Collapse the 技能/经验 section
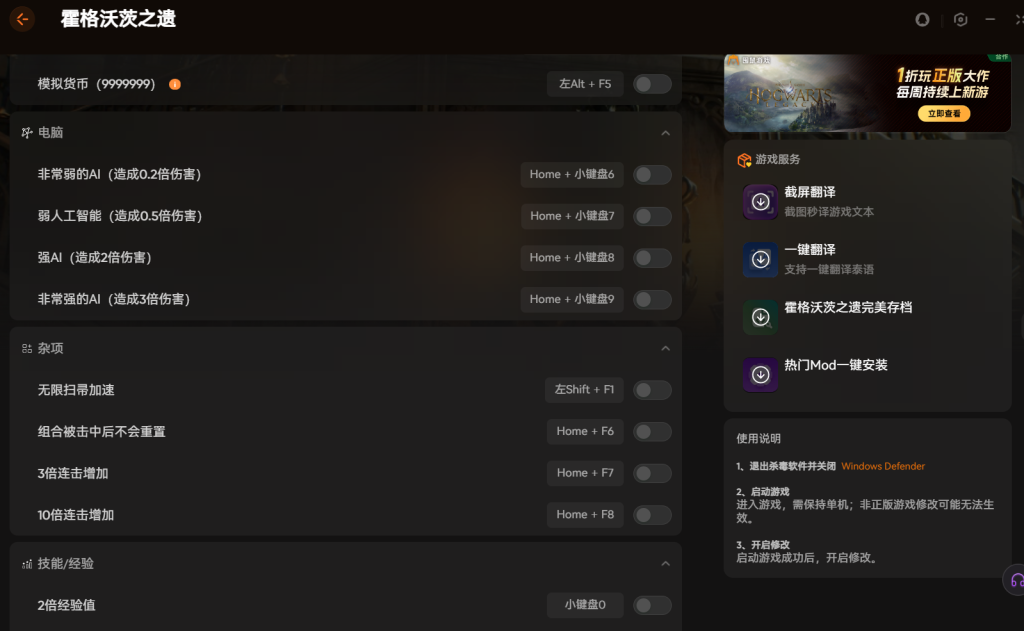1024x631 pixels. pos(665,564)
